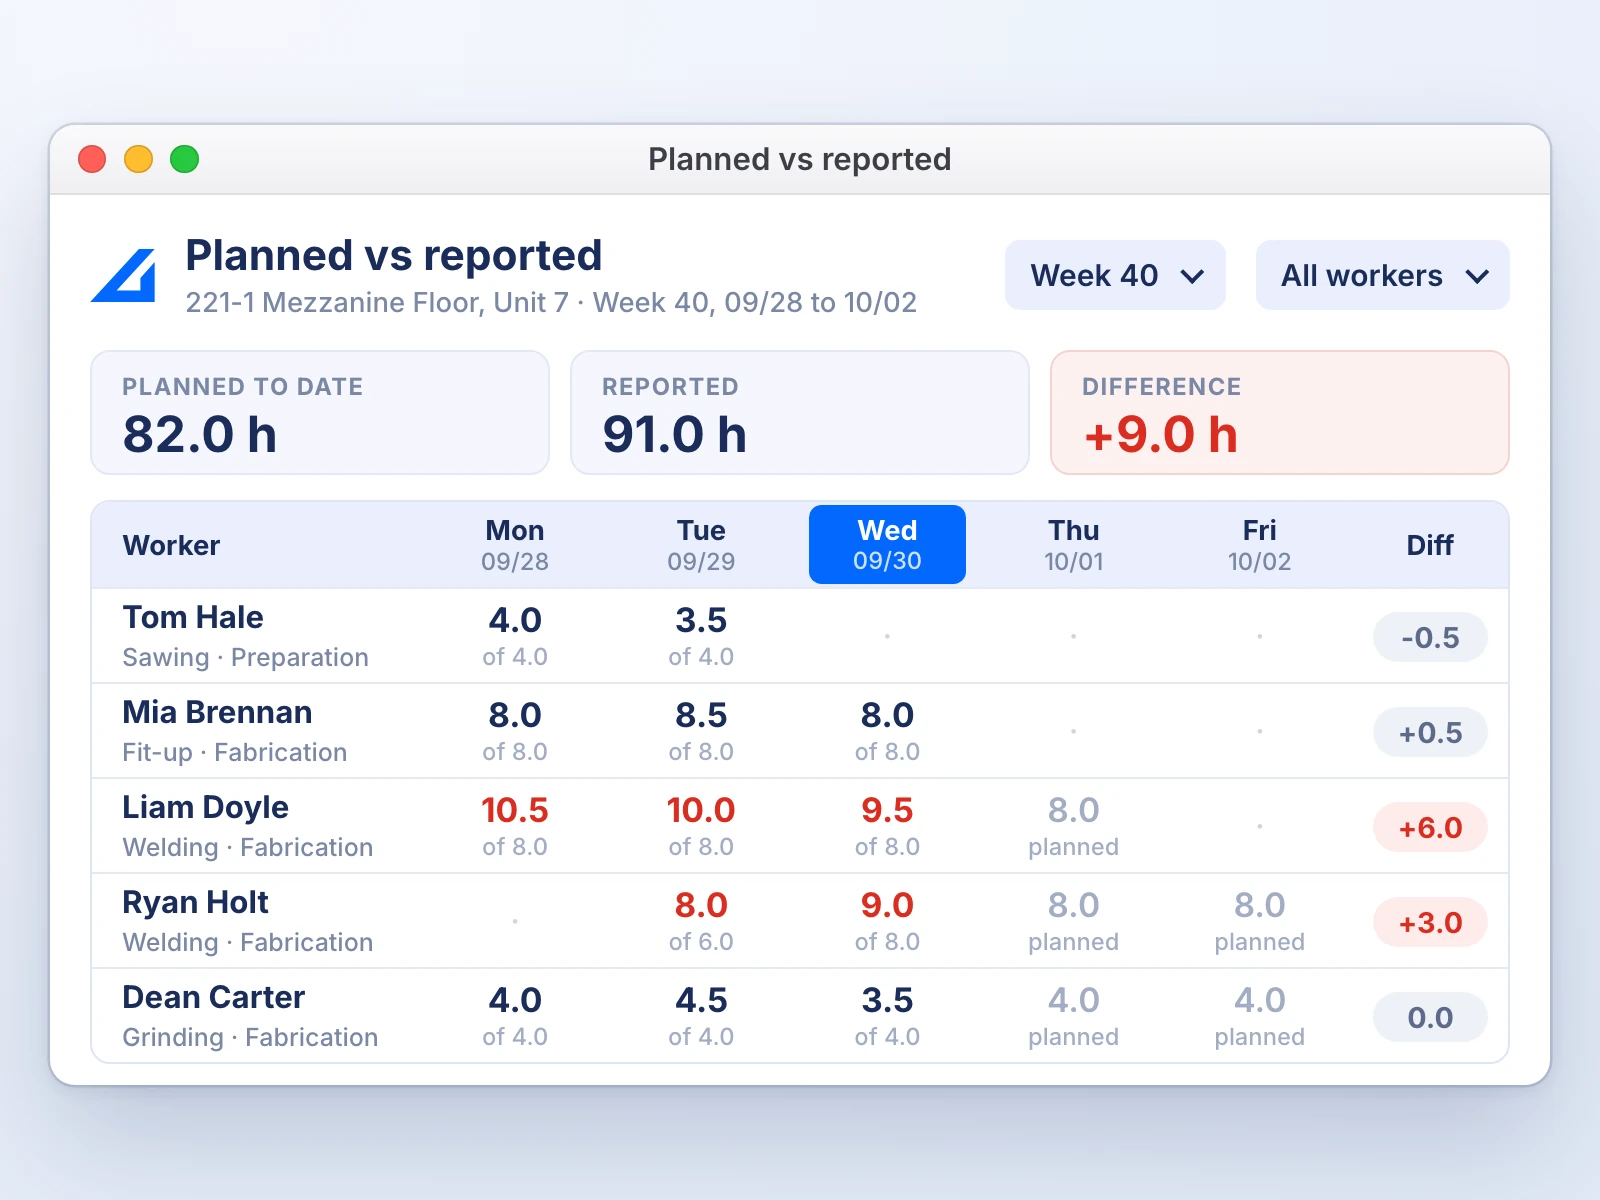This screenshot has height=1200, width=1600.
Task: Click Ryan Holt's name
Action: click(x=195, y=902)
